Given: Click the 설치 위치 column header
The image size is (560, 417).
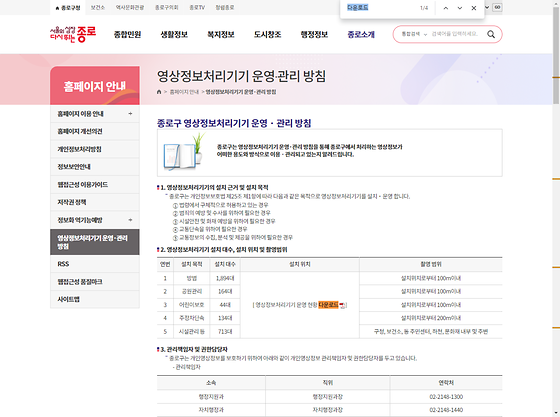Looking at the screenshot, I should tap(300, 265).
